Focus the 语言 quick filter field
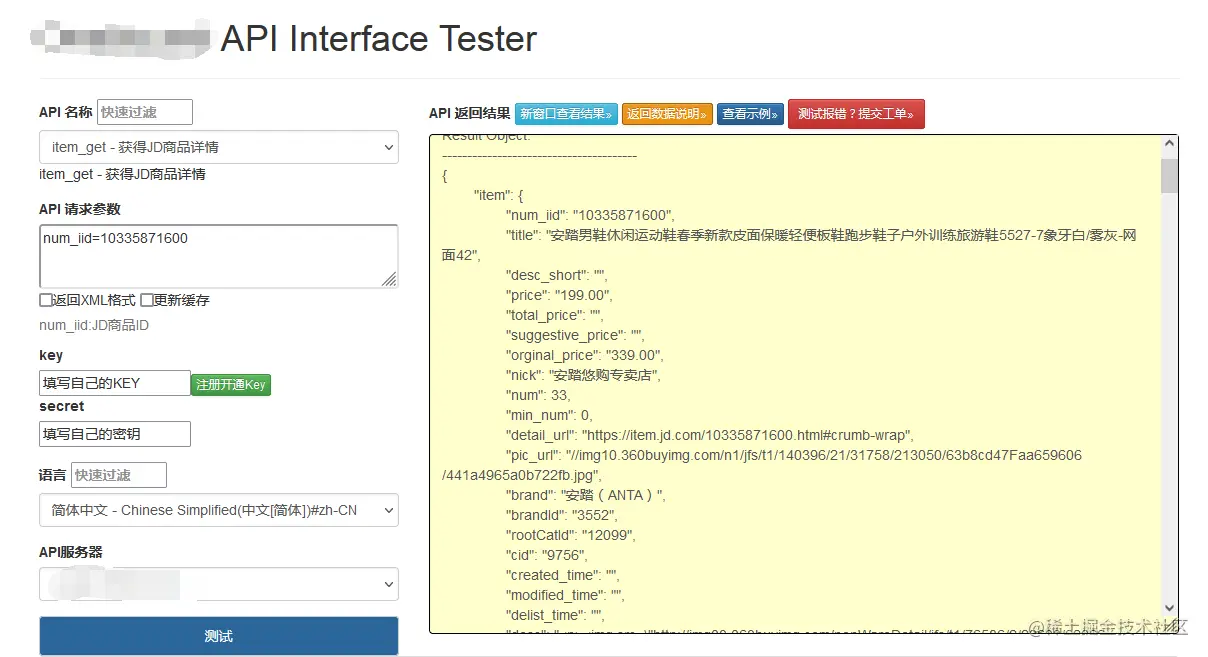1208x657 pixels. [119, 475]
